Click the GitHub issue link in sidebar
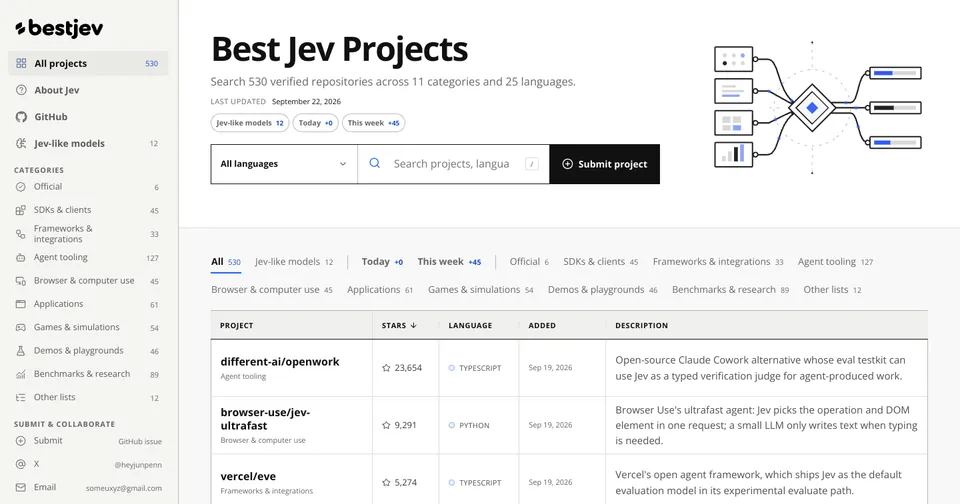 (140, 442)
